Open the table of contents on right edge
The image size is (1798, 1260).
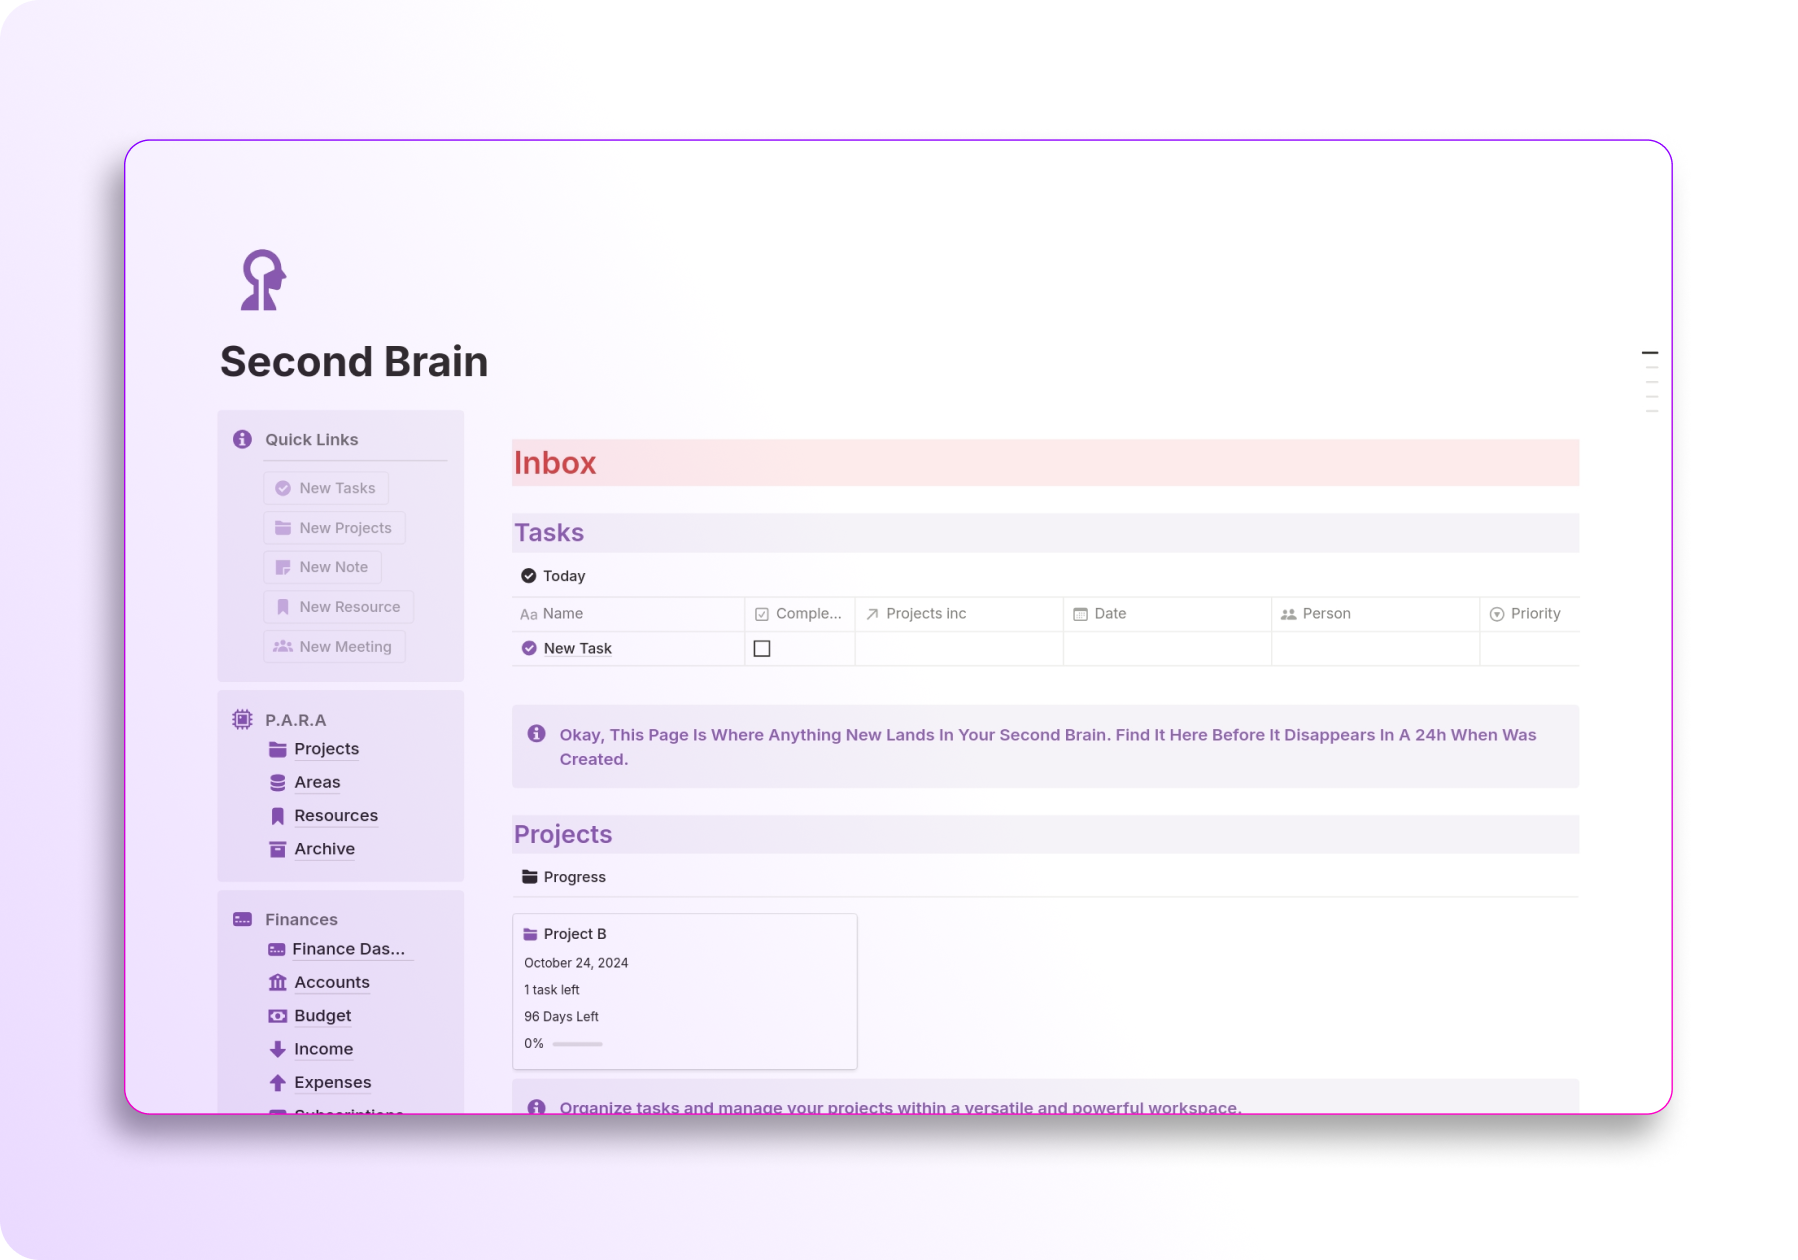(1648, 380)
